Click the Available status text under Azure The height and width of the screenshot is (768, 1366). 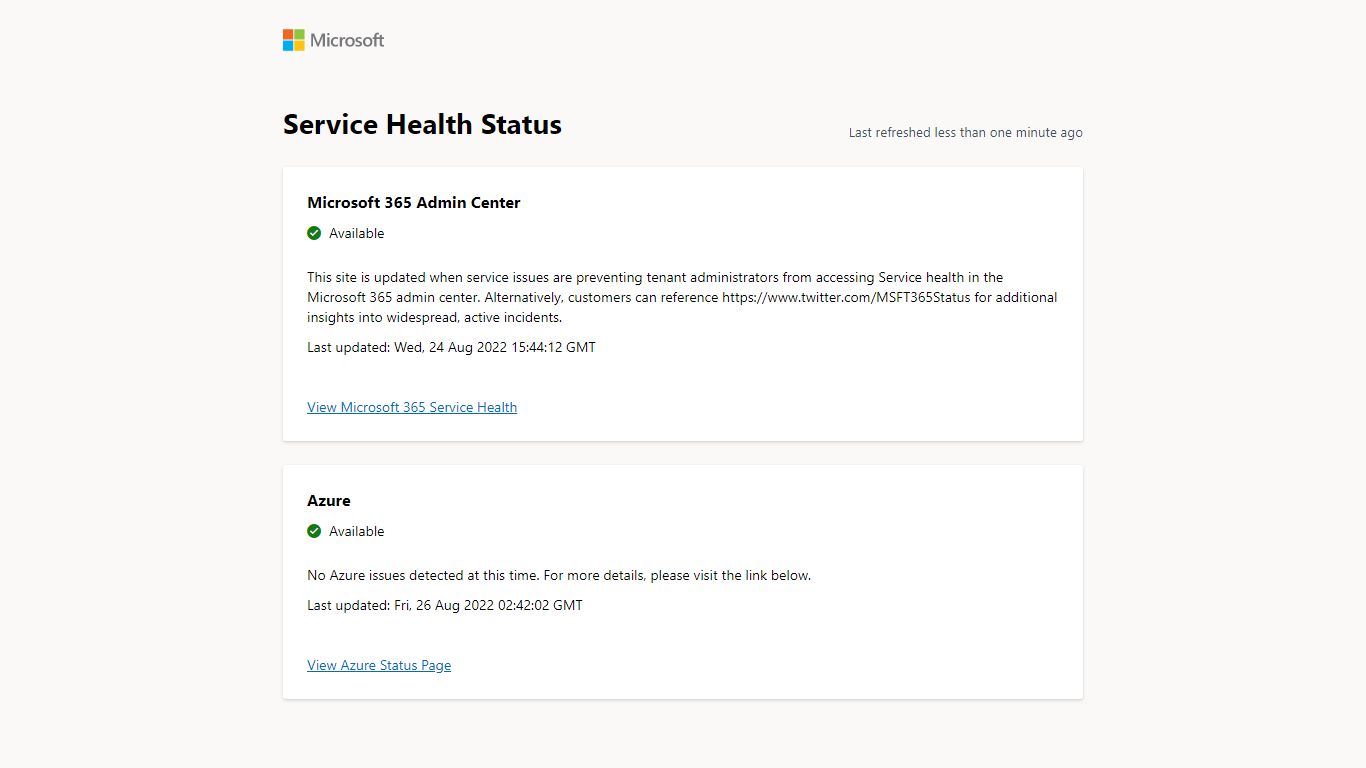357,531
